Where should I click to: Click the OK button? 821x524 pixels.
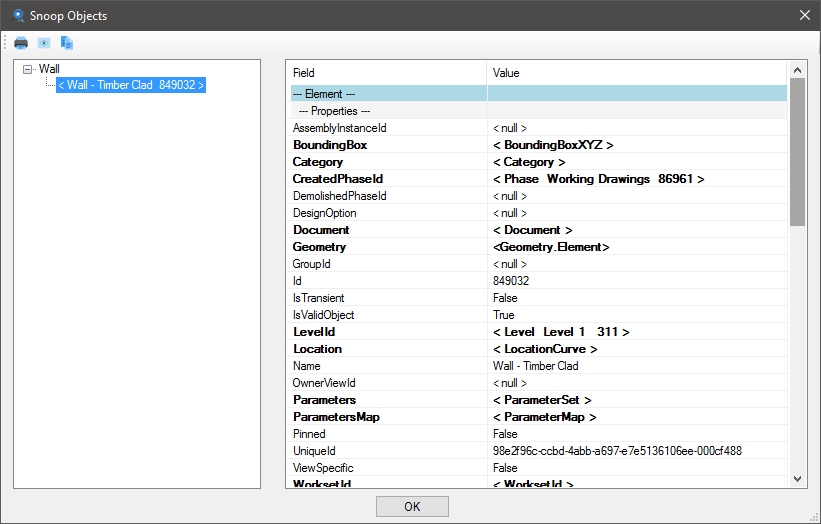[412, 506]
